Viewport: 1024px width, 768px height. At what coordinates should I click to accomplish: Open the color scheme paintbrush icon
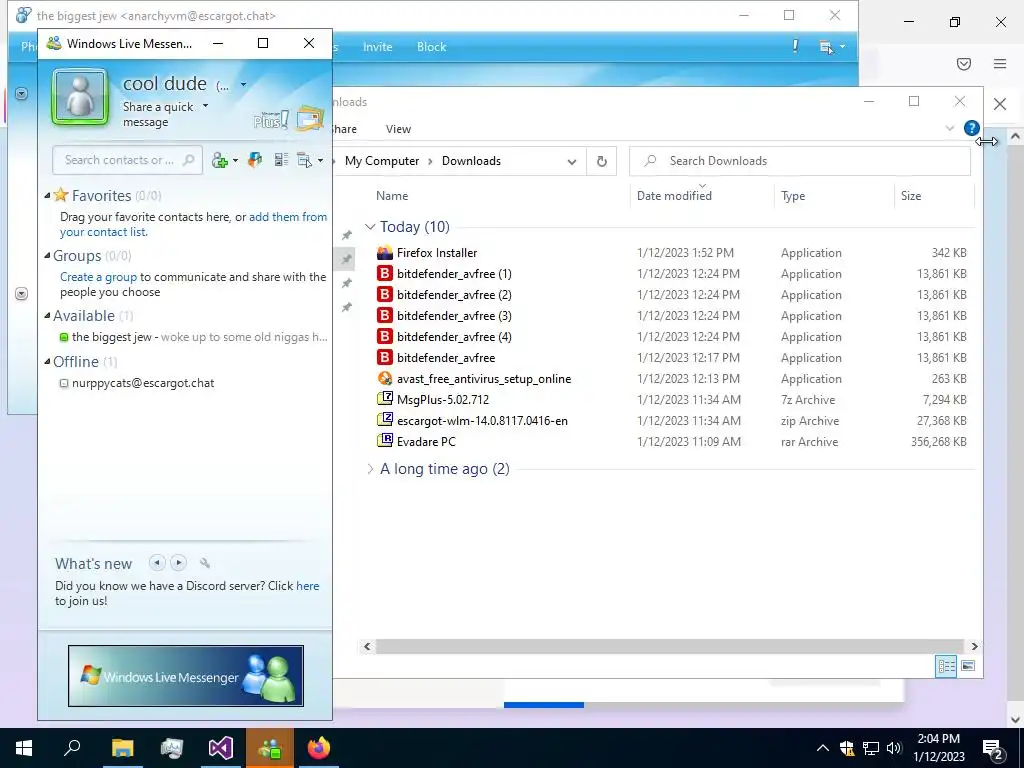click(255, 160)
